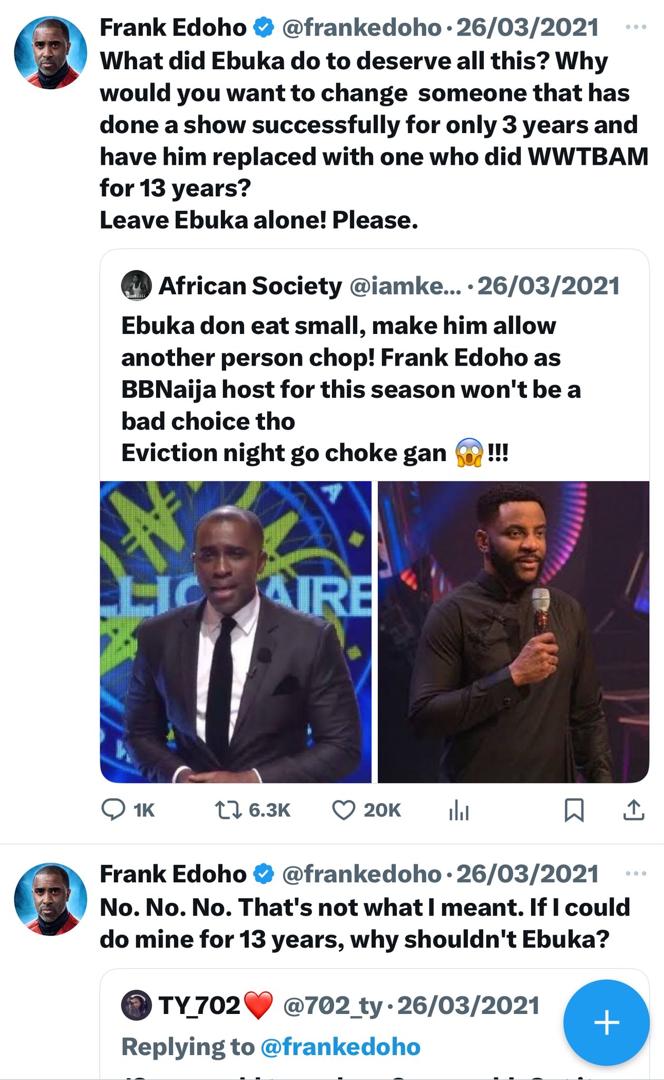
Task: Open more options for the first tweet
Action: 635,27
